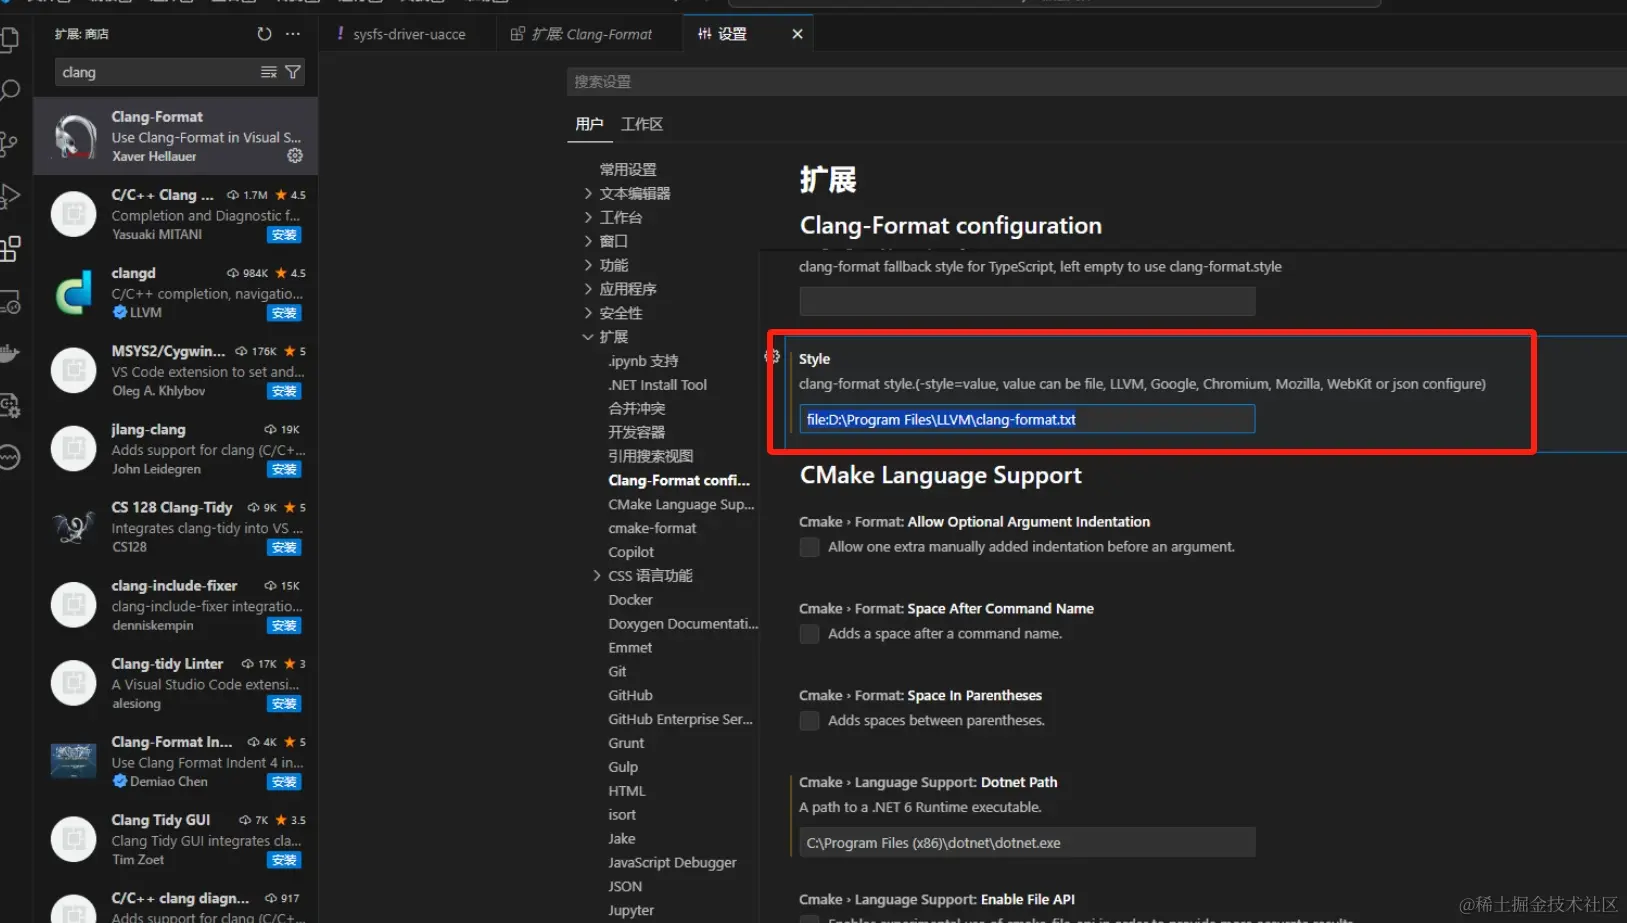Open Clang-Format configuration in settings tree
The width and height of the screenshot is (1627, 923).
pos(679,480)
